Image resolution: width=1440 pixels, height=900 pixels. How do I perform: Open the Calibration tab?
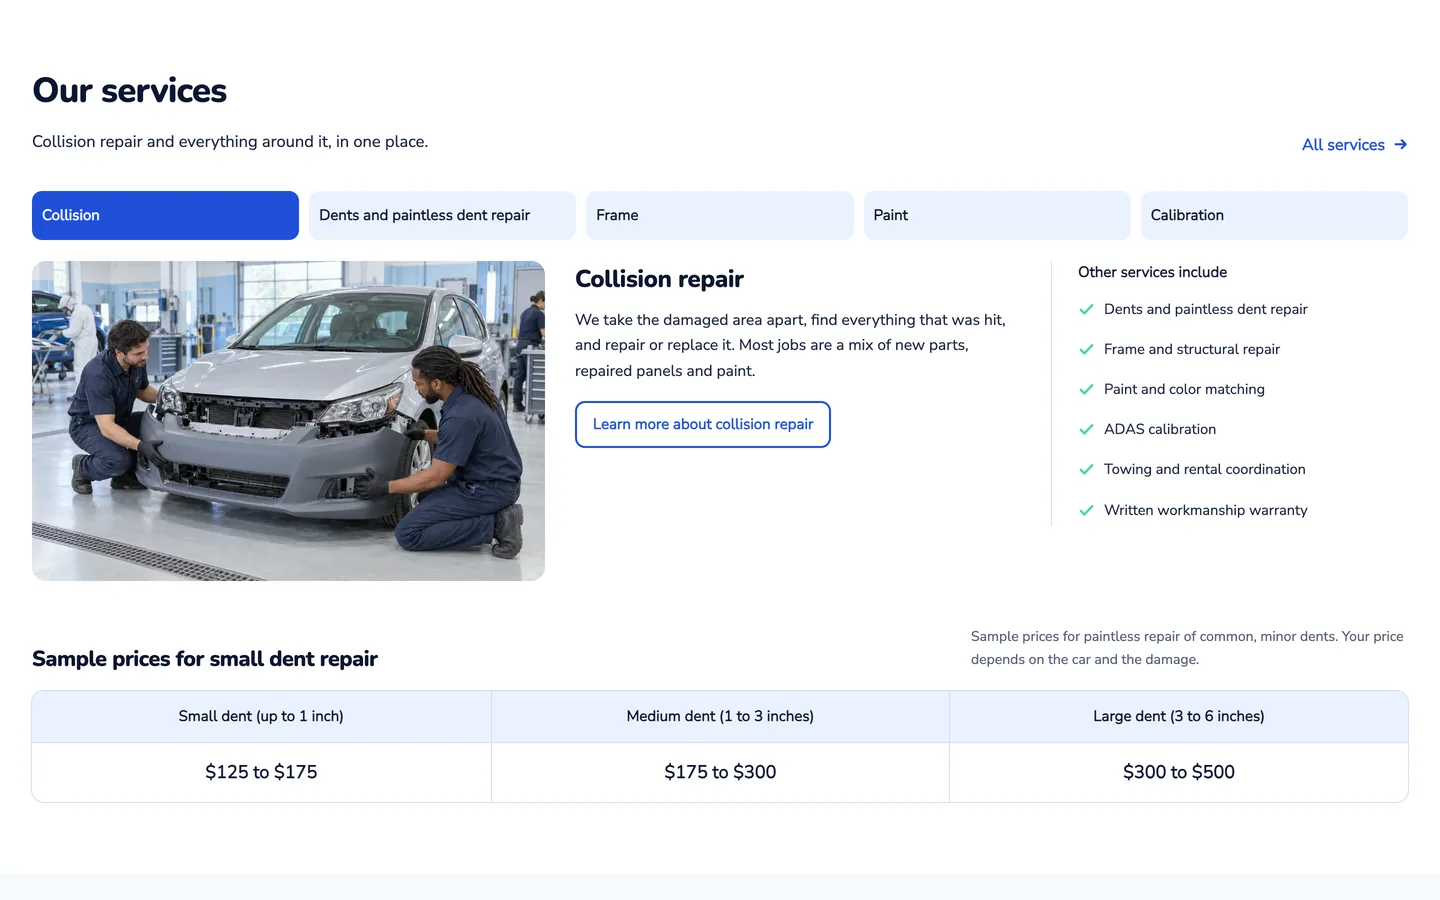pos(1274,215)
